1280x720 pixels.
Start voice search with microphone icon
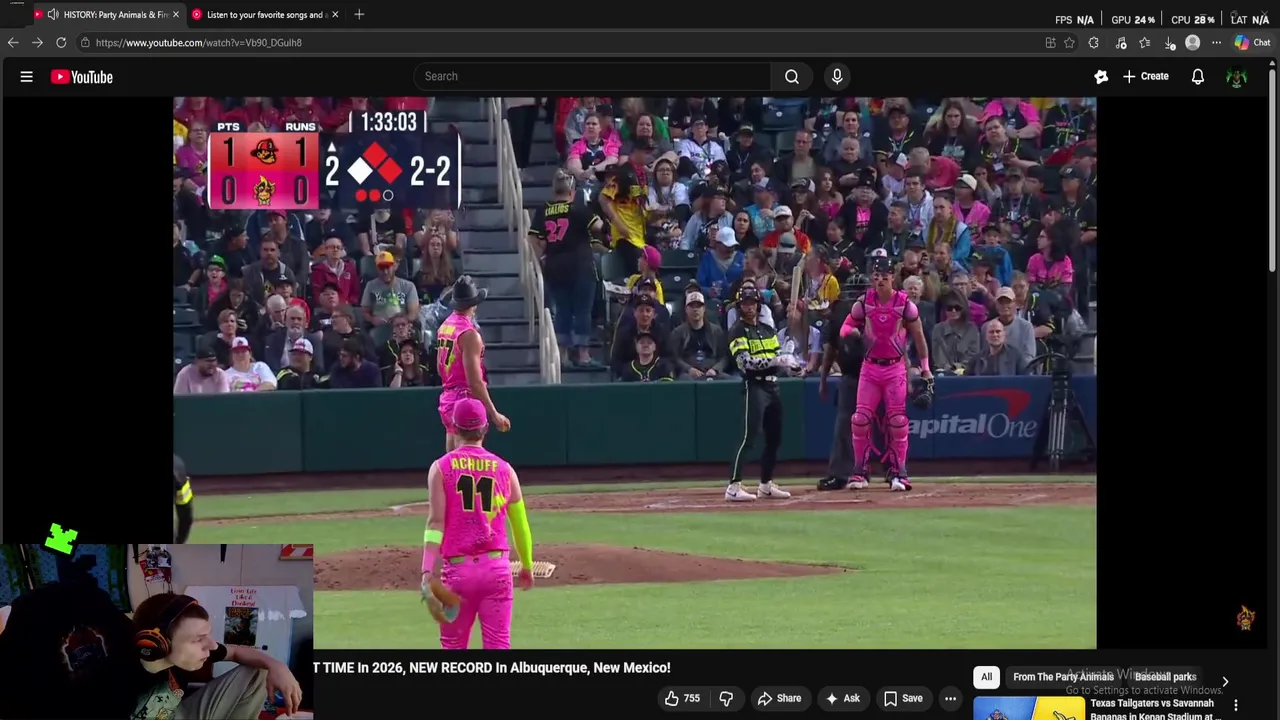(x=837, y=76)
